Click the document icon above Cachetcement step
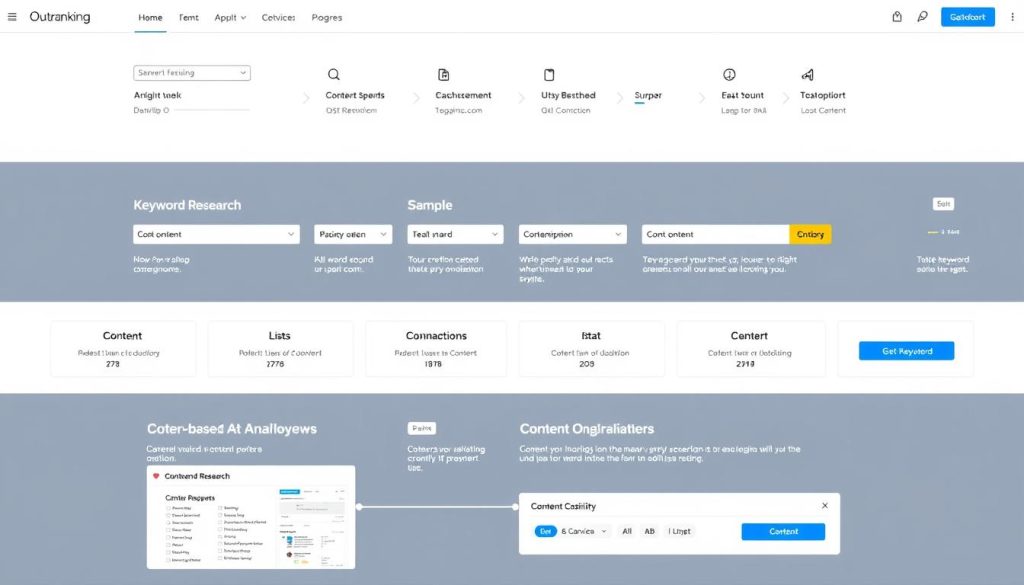The width and height of the screenshot is (1024, 585). click(442, 74)
